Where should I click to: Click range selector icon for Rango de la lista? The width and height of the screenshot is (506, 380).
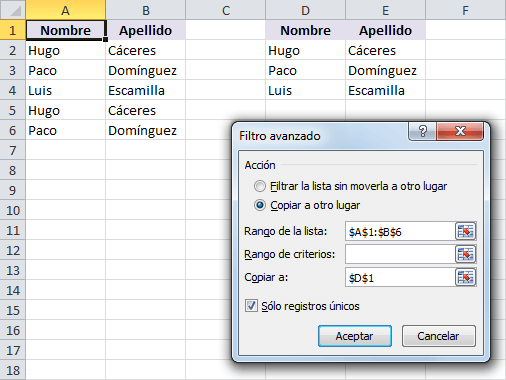[x=465, y=231]
